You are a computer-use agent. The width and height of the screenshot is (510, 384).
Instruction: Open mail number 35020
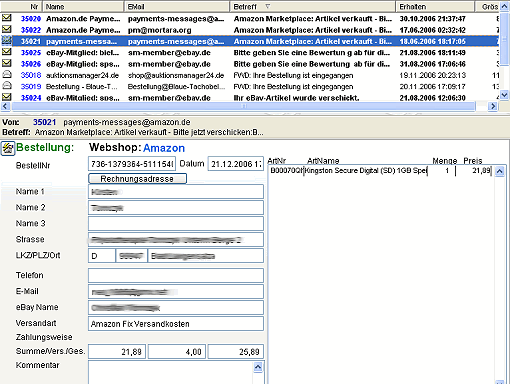click(x=31, y=19)
